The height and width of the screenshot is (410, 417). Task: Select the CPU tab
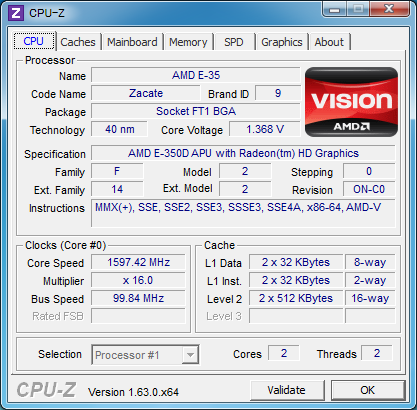pyautogui.click(x=34, y=41)
